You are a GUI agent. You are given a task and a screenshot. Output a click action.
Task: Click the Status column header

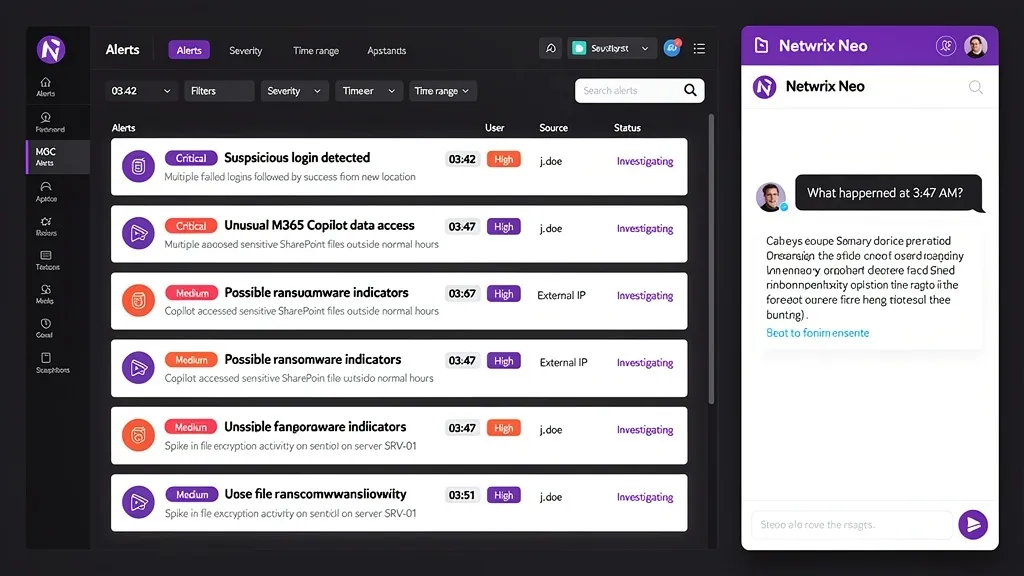tap(627, 128)
